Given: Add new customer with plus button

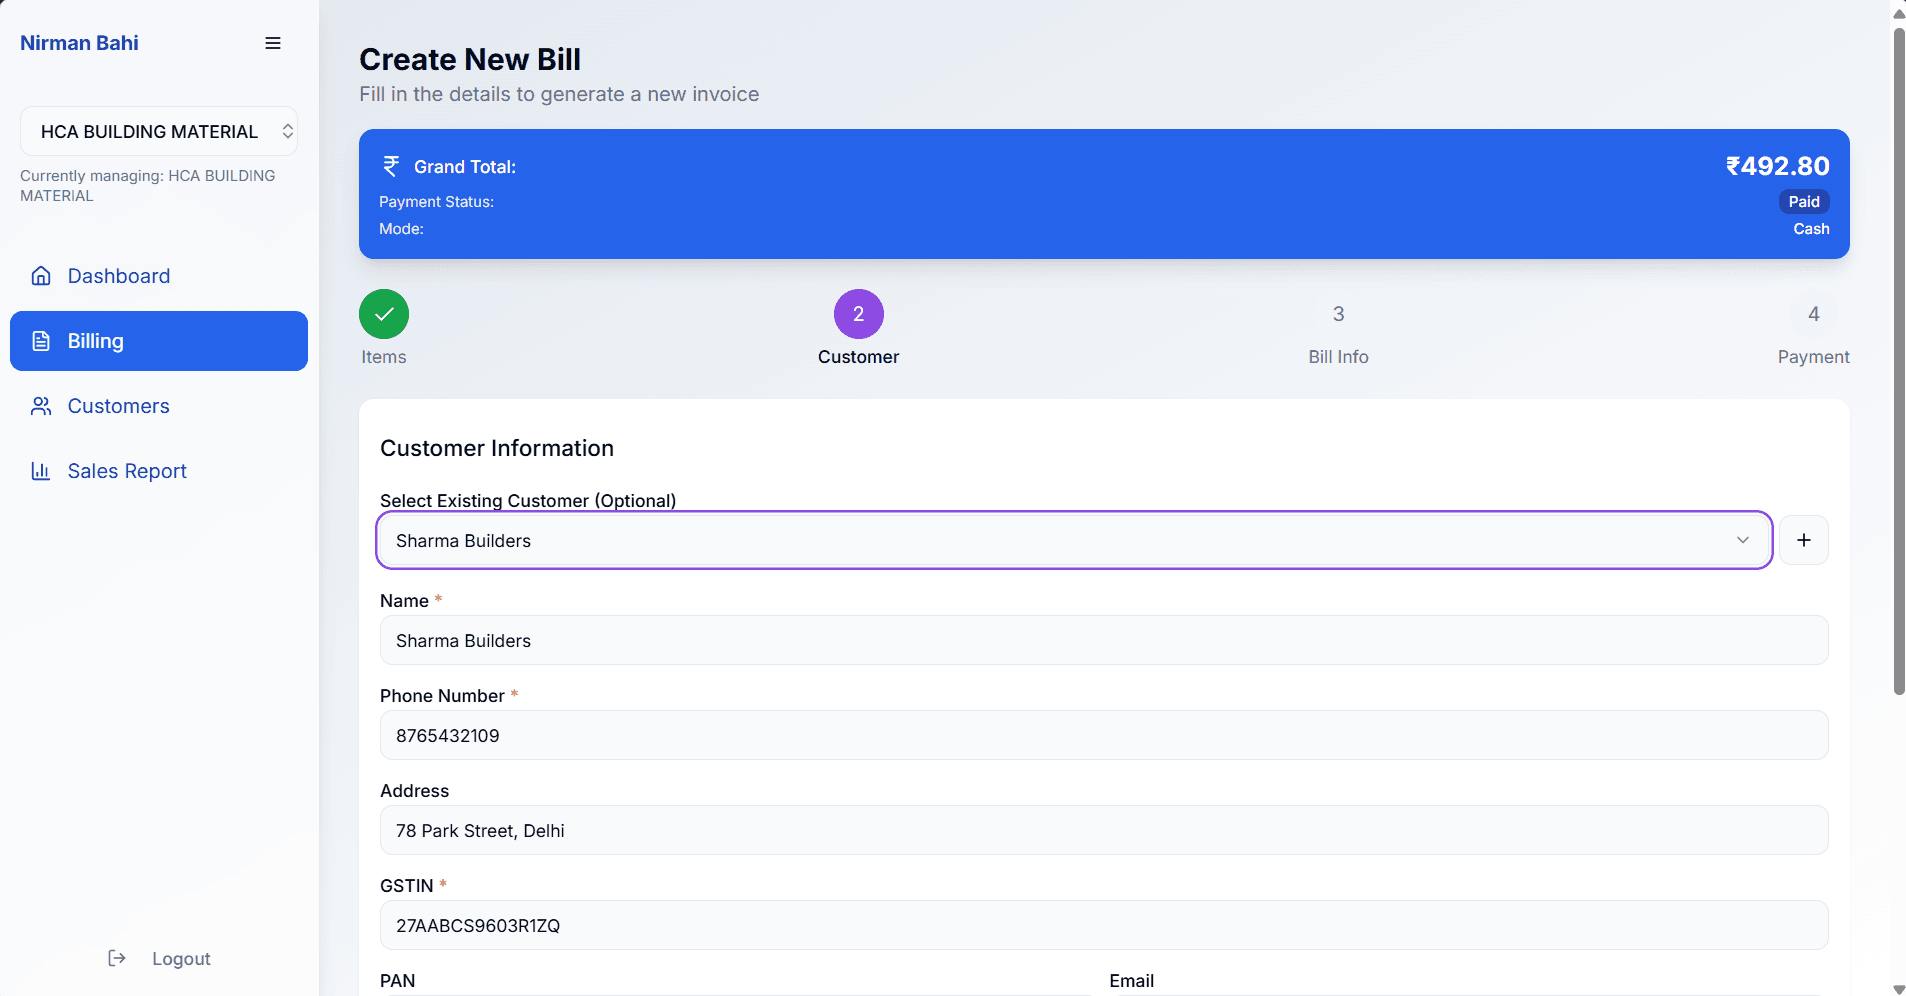Looking at the screenshot, I should (x=1804, y=540).
